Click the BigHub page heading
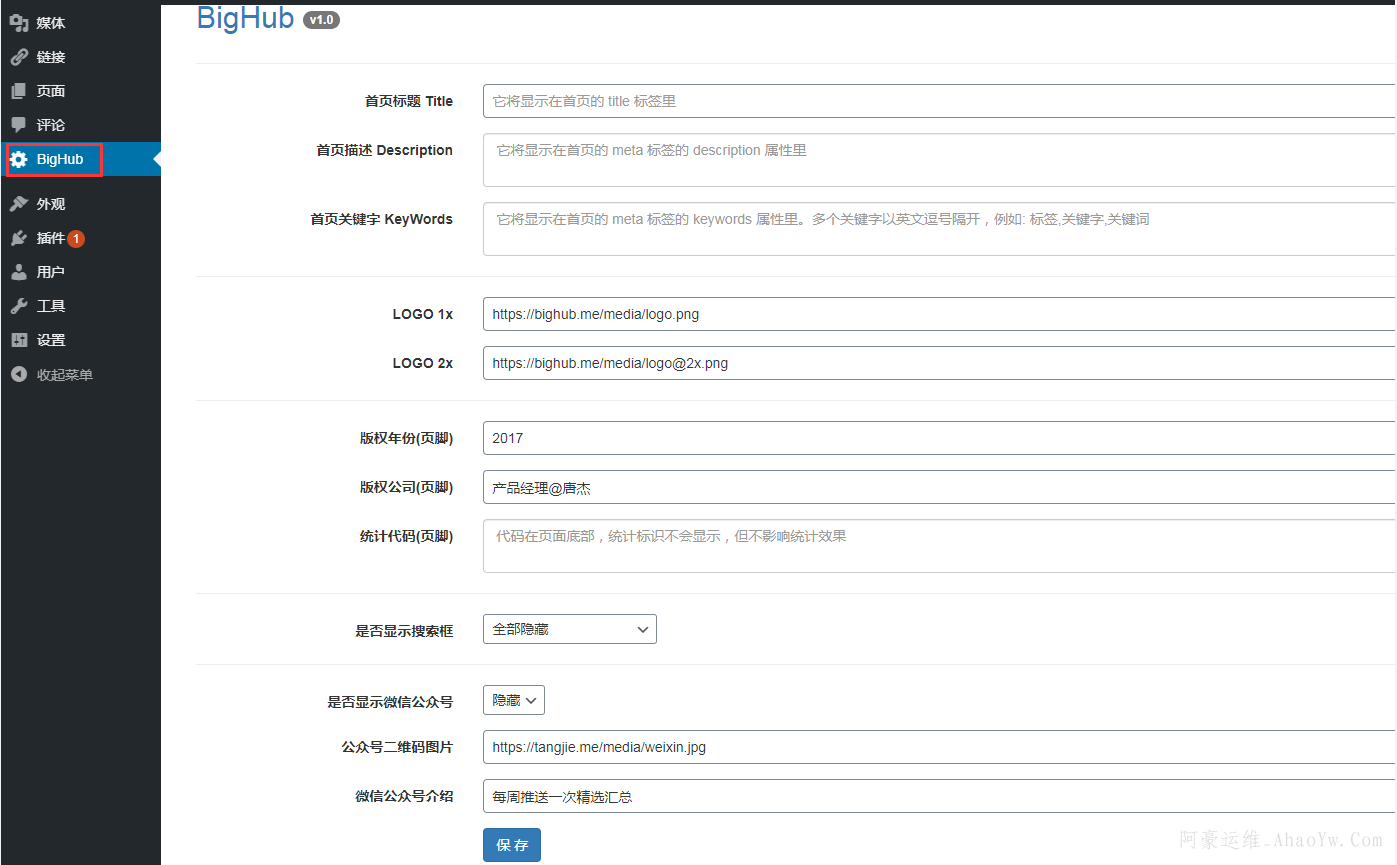This screenshot has height=865, width=1397. pos(245,19)
